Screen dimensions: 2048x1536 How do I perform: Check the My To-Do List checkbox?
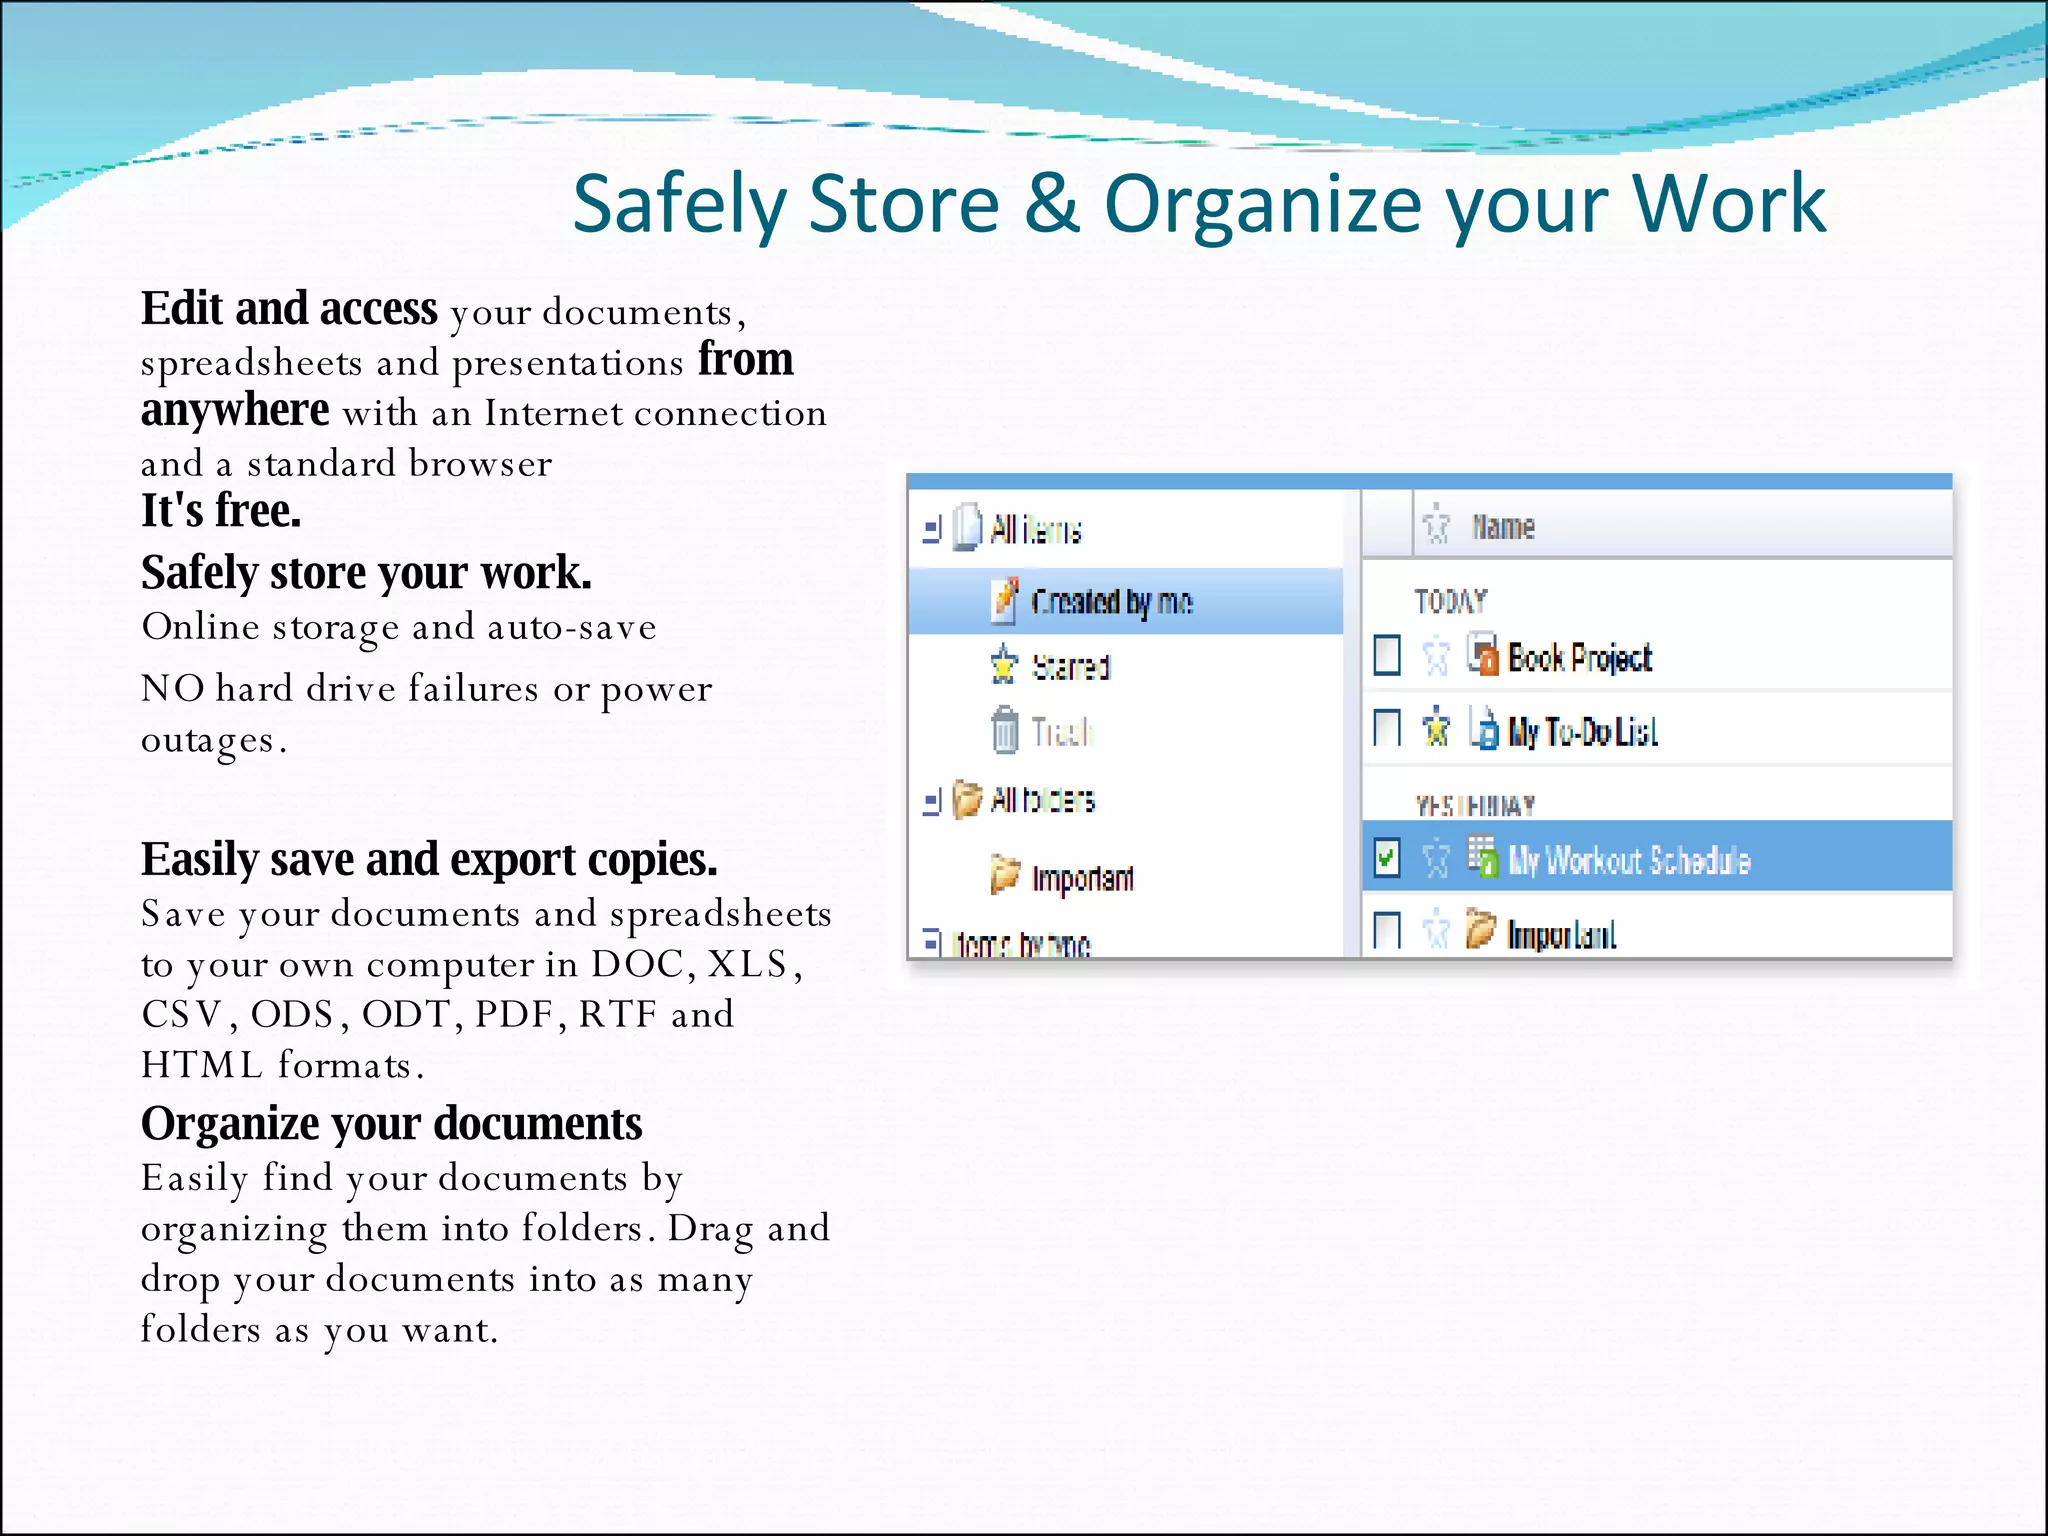(1387, 728)
